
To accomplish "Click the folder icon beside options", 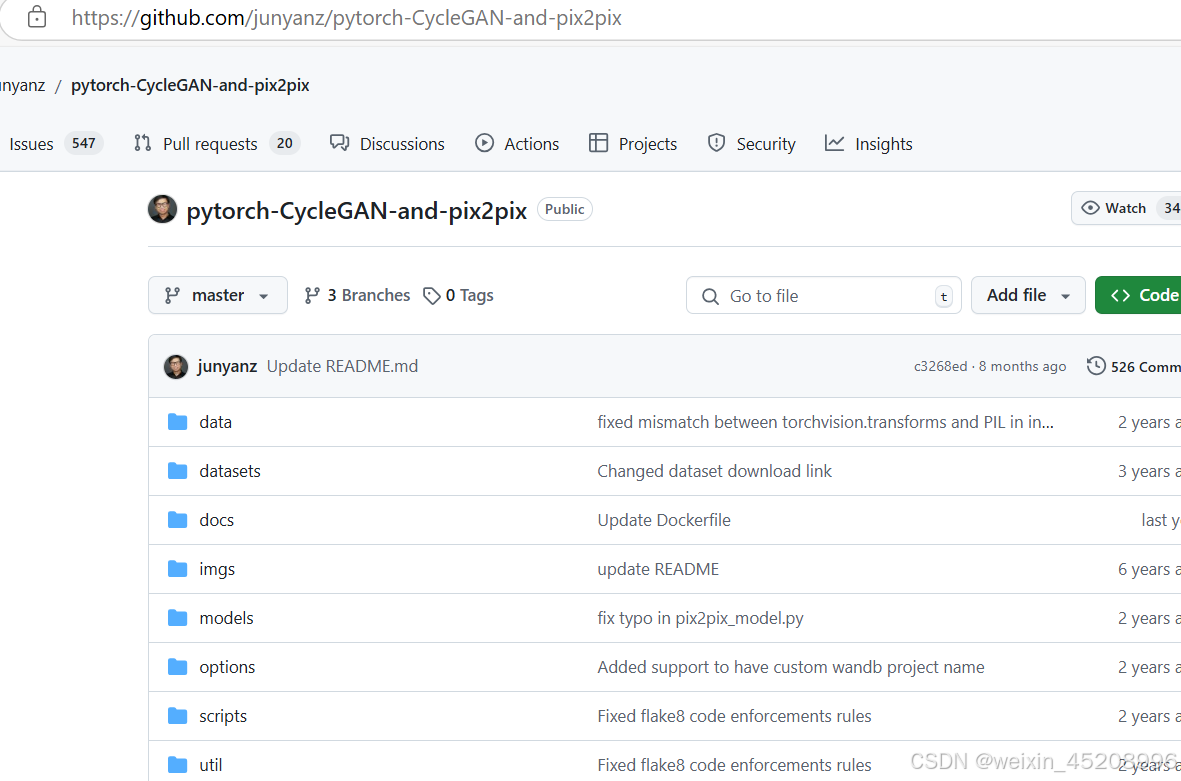I will point(178,667).
